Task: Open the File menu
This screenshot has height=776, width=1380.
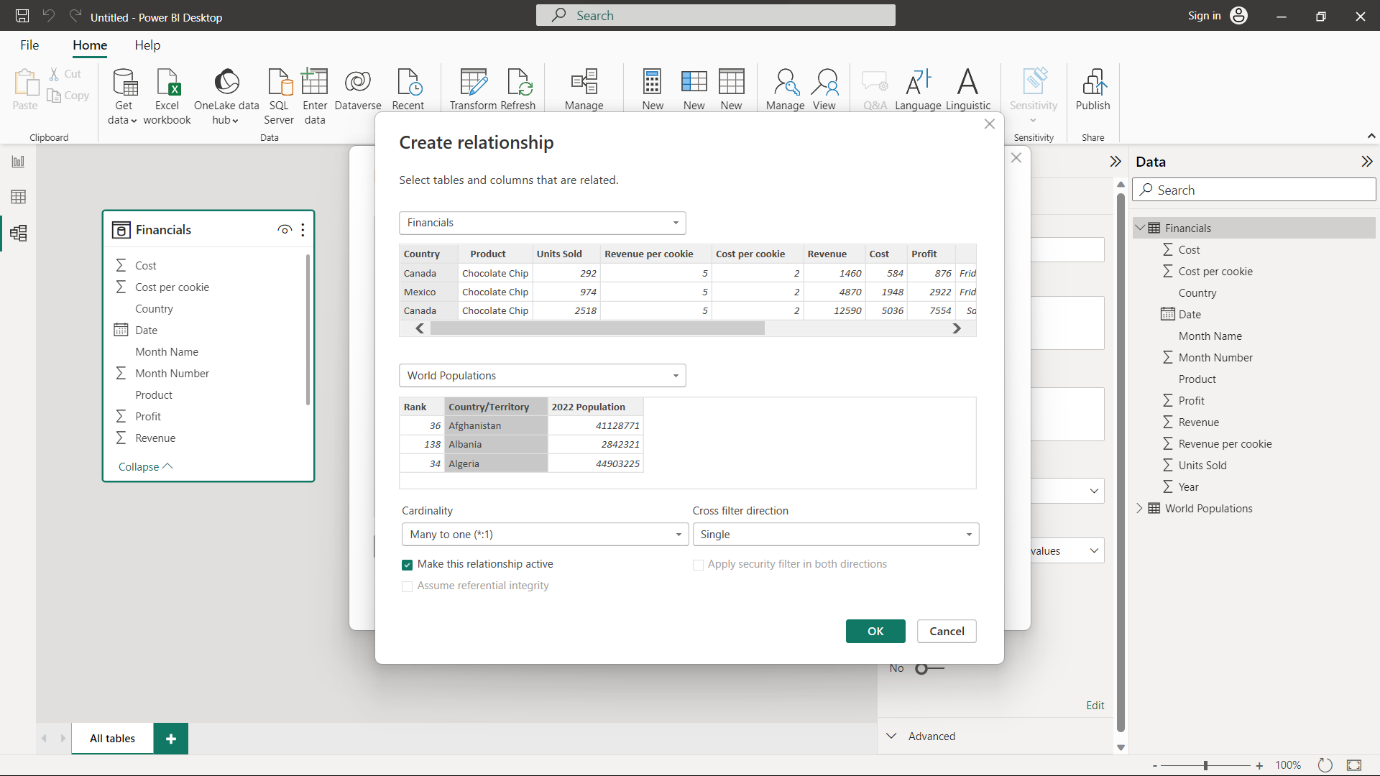Action: point(30,45)
